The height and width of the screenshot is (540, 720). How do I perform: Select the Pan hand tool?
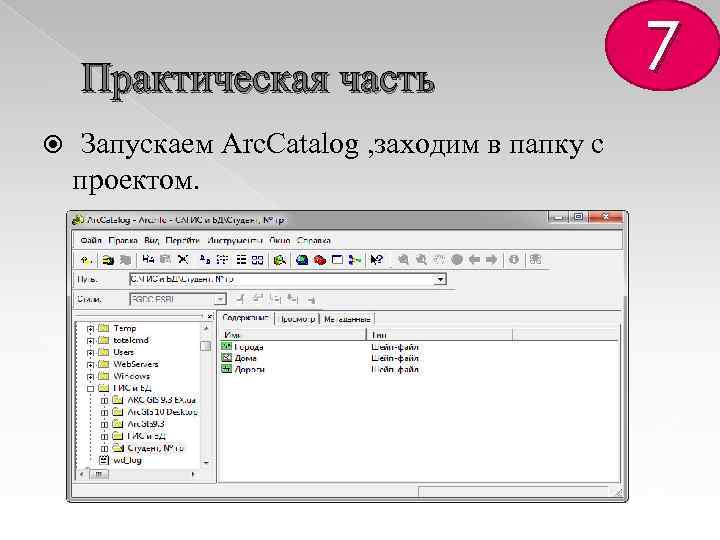pos(439,260)
